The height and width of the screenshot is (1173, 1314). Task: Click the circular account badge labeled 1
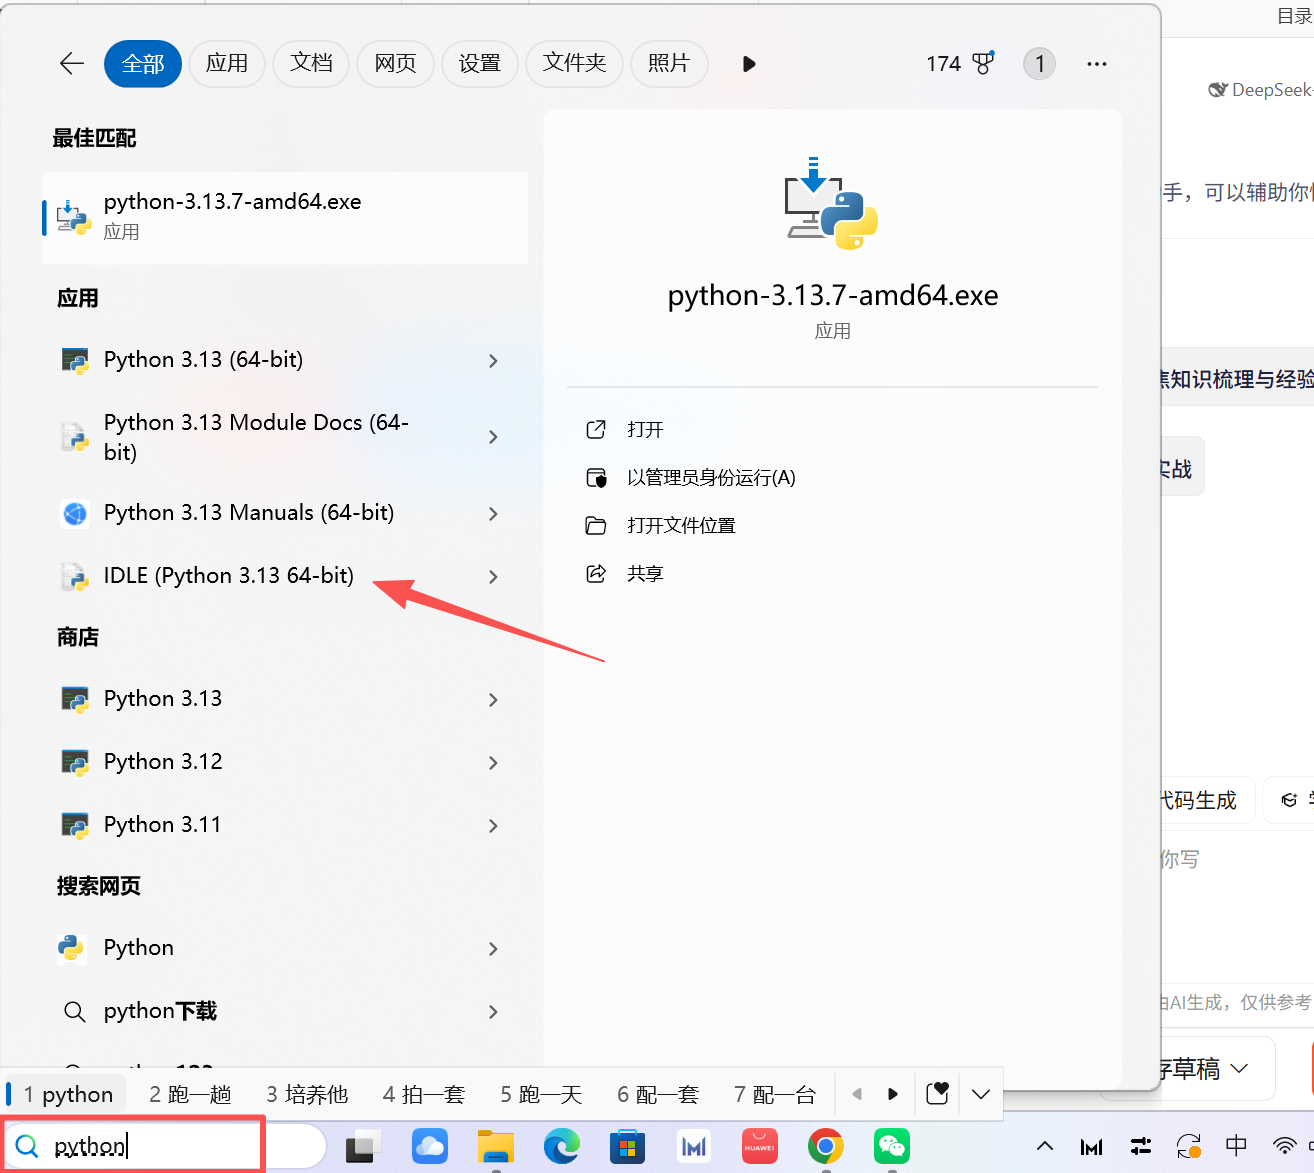(x=1039, y=64)
